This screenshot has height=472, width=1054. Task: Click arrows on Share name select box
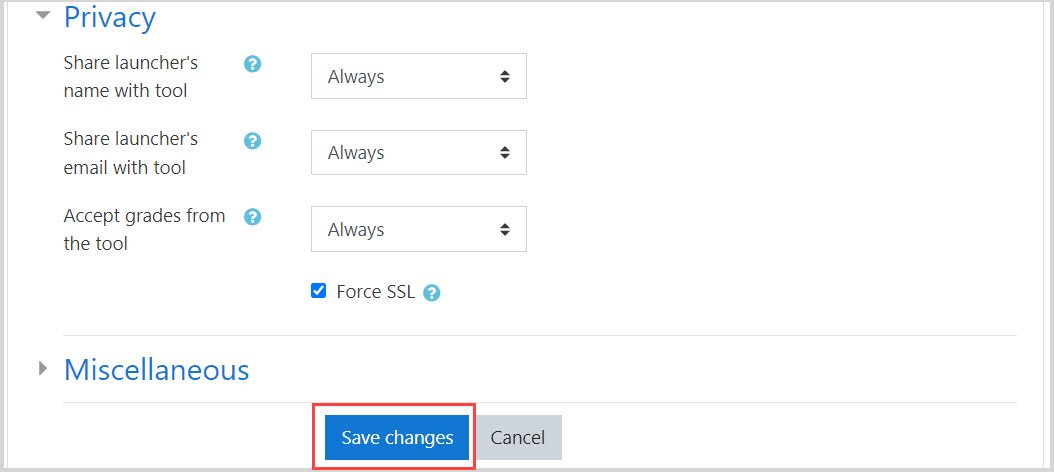[x=505, y=77]
